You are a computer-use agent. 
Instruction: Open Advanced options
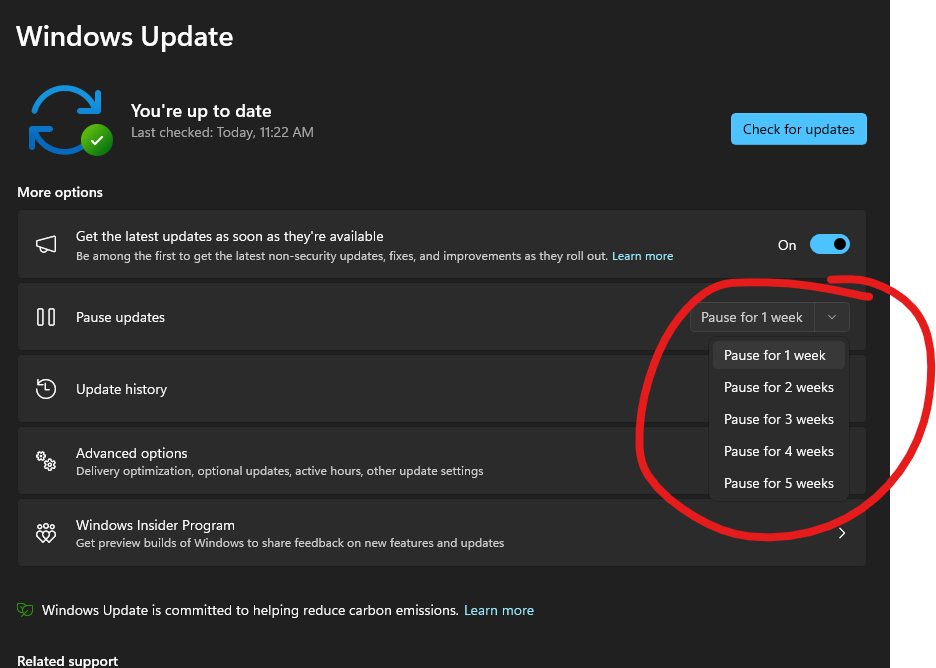442,461
